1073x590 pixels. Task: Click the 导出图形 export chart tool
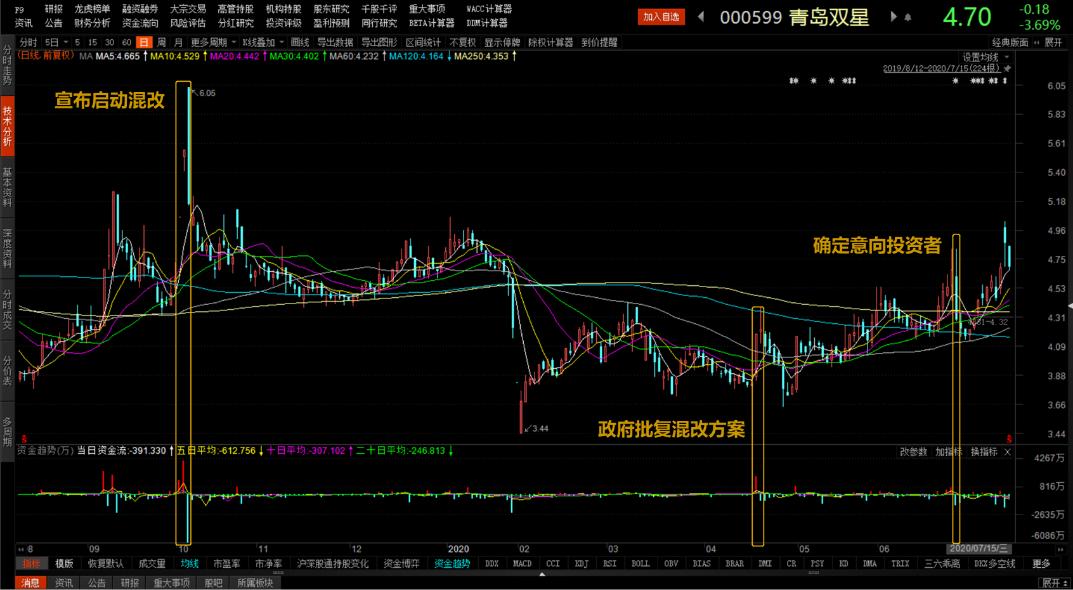tap(379, 42)
